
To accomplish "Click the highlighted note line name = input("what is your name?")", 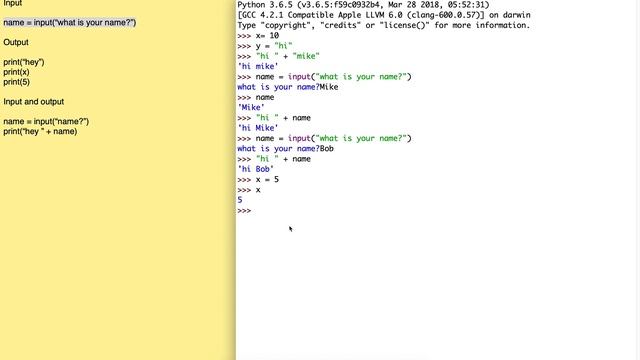I will tap(70, 22).
